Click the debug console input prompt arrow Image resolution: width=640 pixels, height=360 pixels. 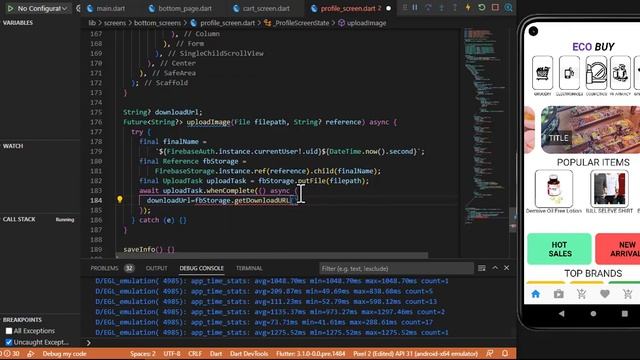pos(89,342)
